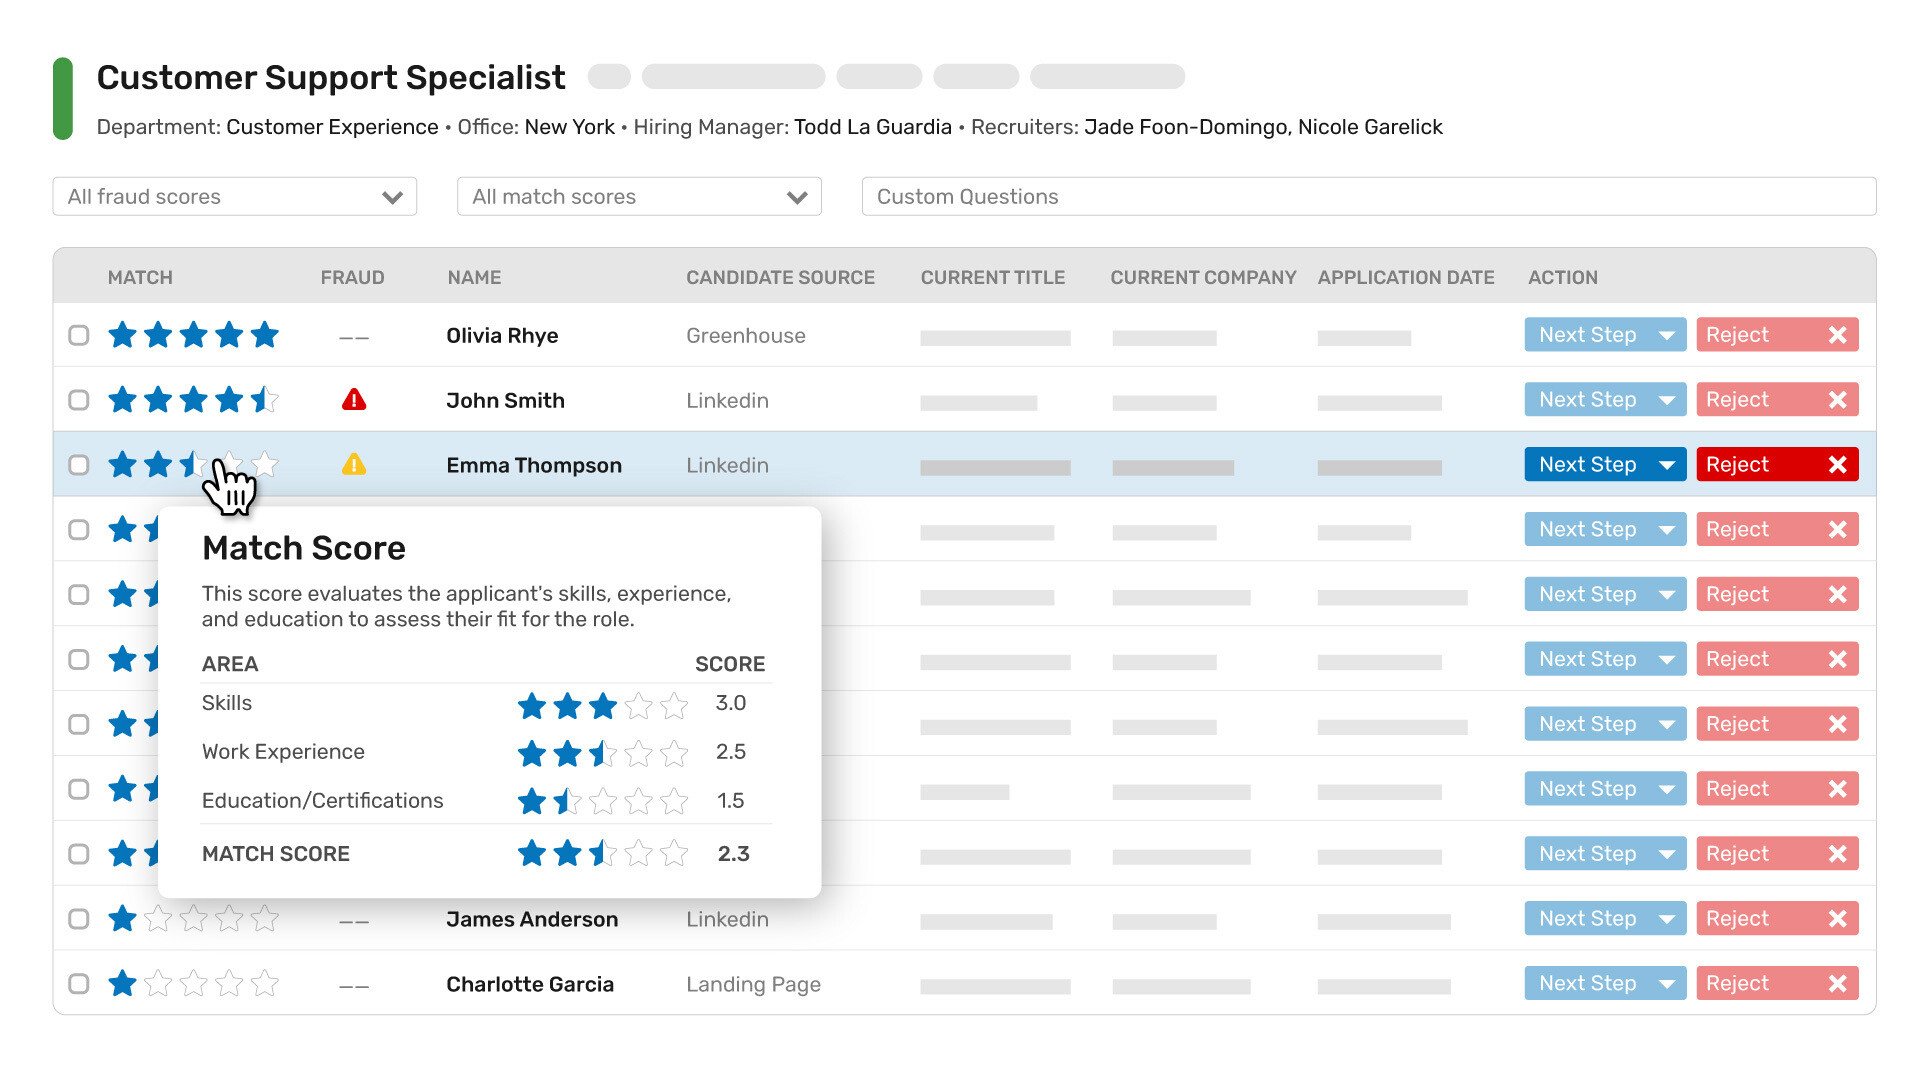Click the X icon on Olivia Rhye's Reject button

click(x=1837, y=335)
